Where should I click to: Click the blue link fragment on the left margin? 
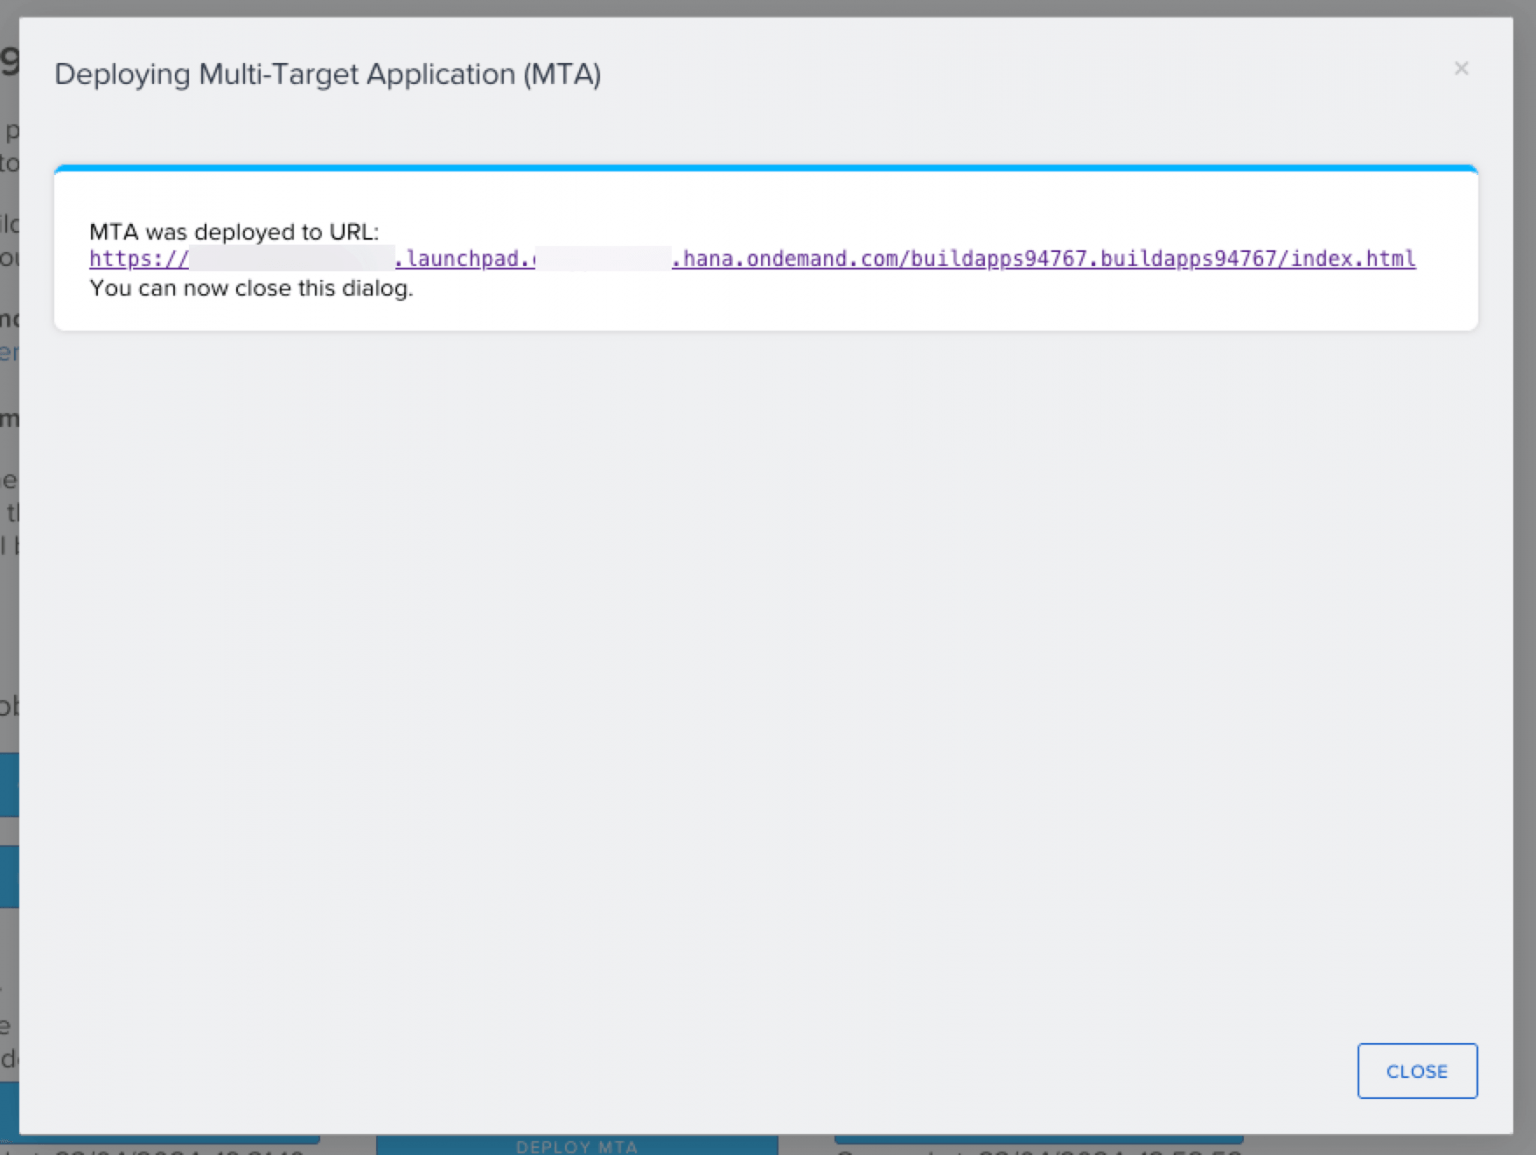click(x=8, y=352)
